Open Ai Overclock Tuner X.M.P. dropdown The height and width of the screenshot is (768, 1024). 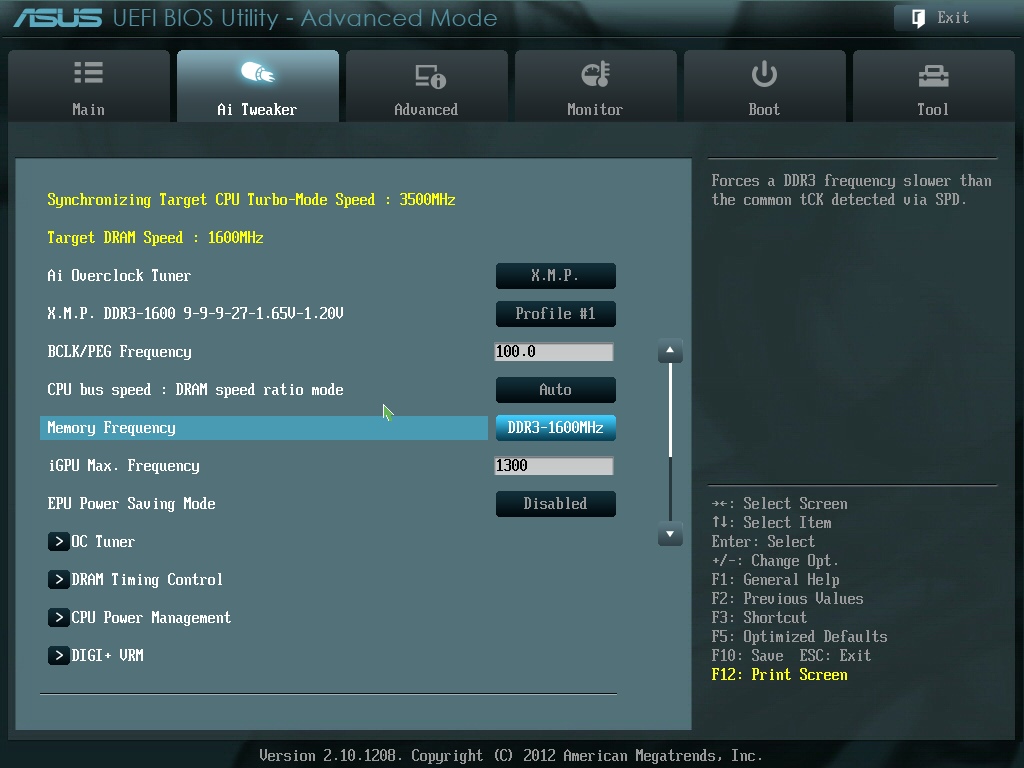(x=556, y=276)
